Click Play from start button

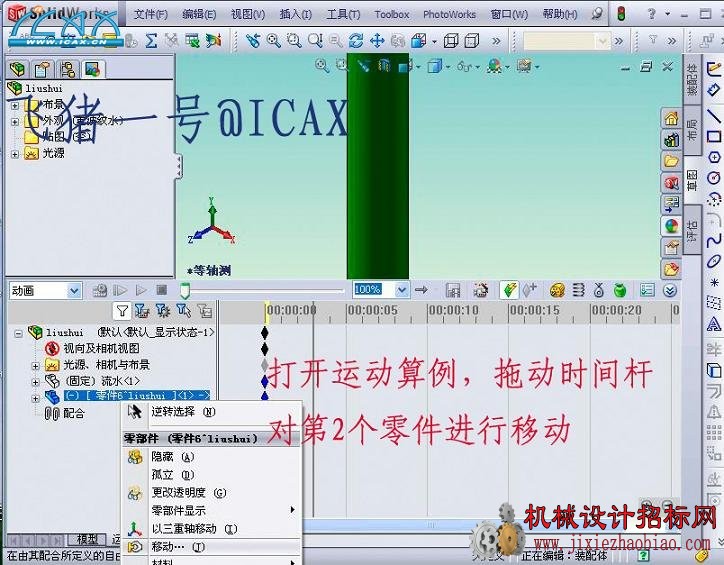click(120, 290)
